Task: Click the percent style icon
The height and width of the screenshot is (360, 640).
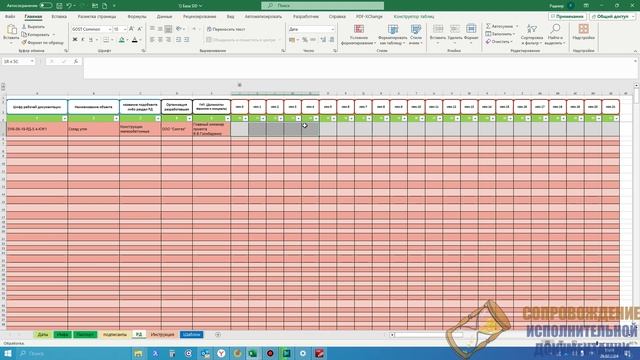Action: (x=304, y=40)
